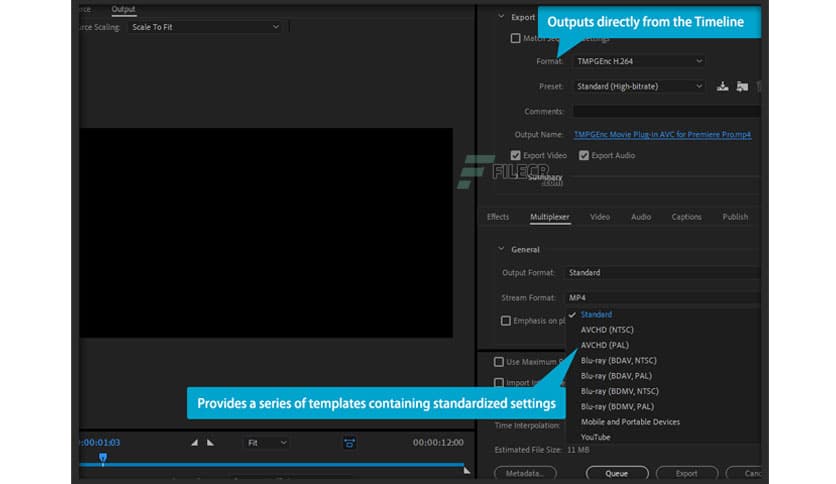836x484 pixels.
Task: Click the Metadata button
Action: (525, 473)
